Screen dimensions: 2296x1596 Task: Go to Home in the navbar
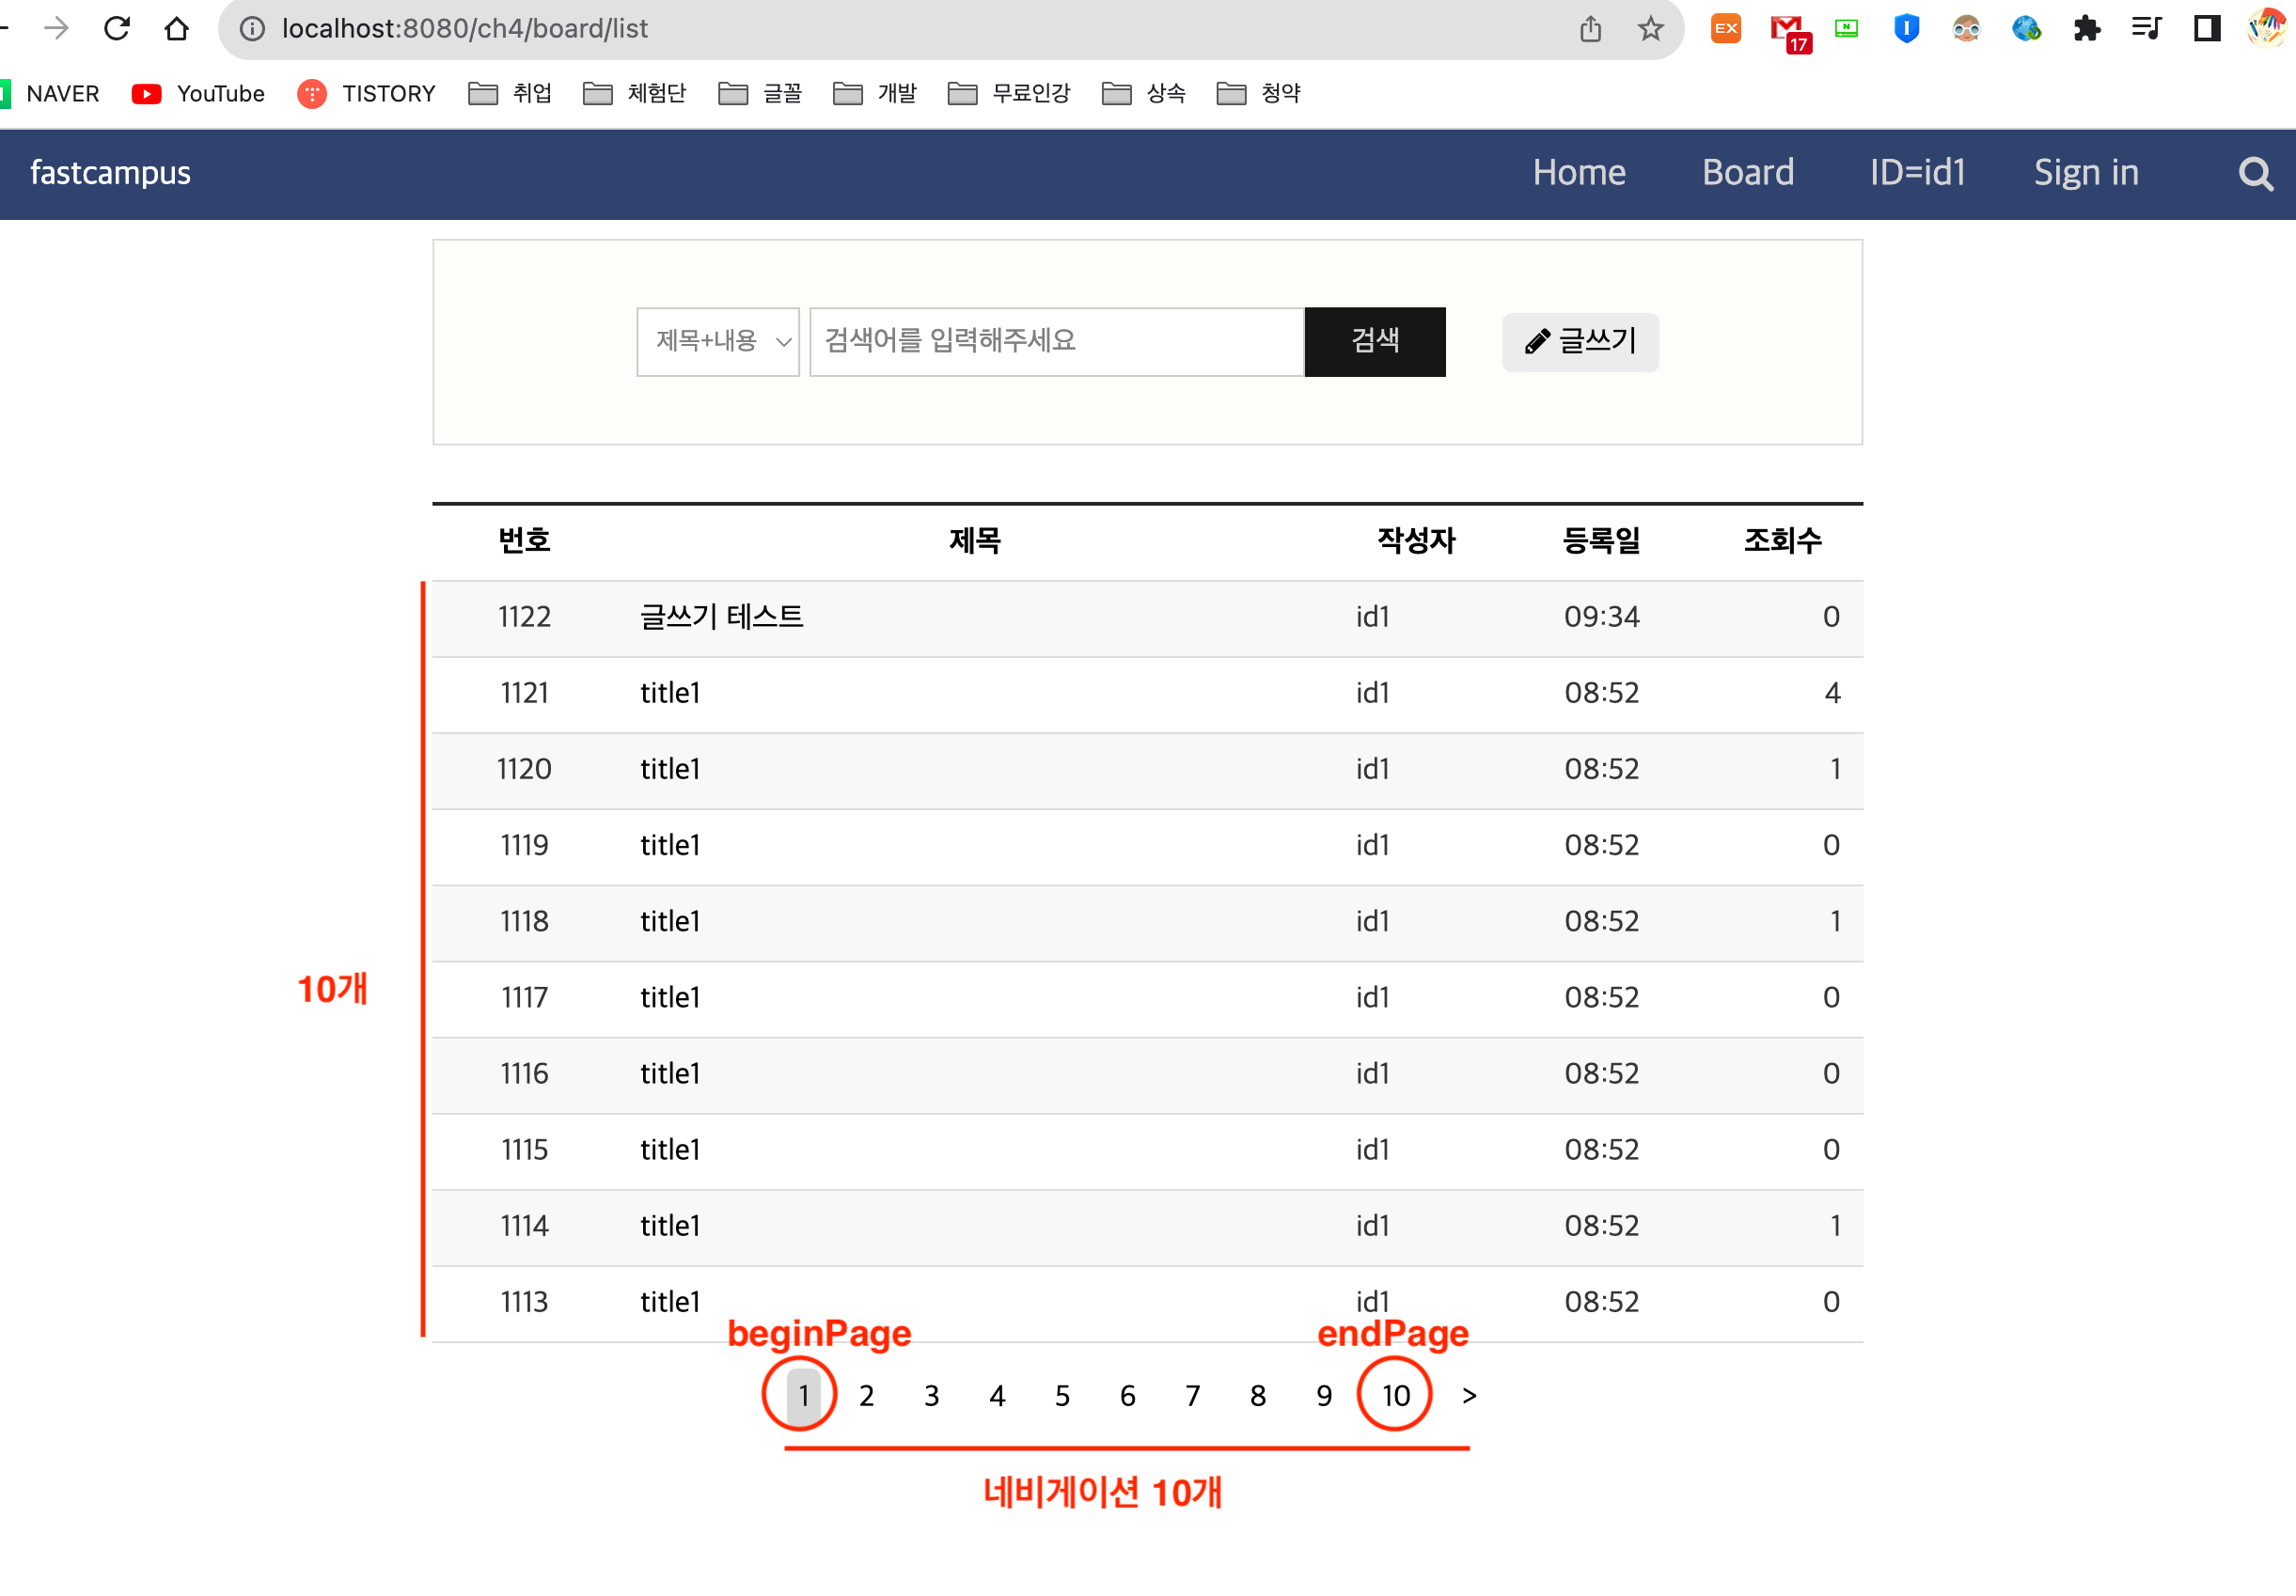point(1578,173)
